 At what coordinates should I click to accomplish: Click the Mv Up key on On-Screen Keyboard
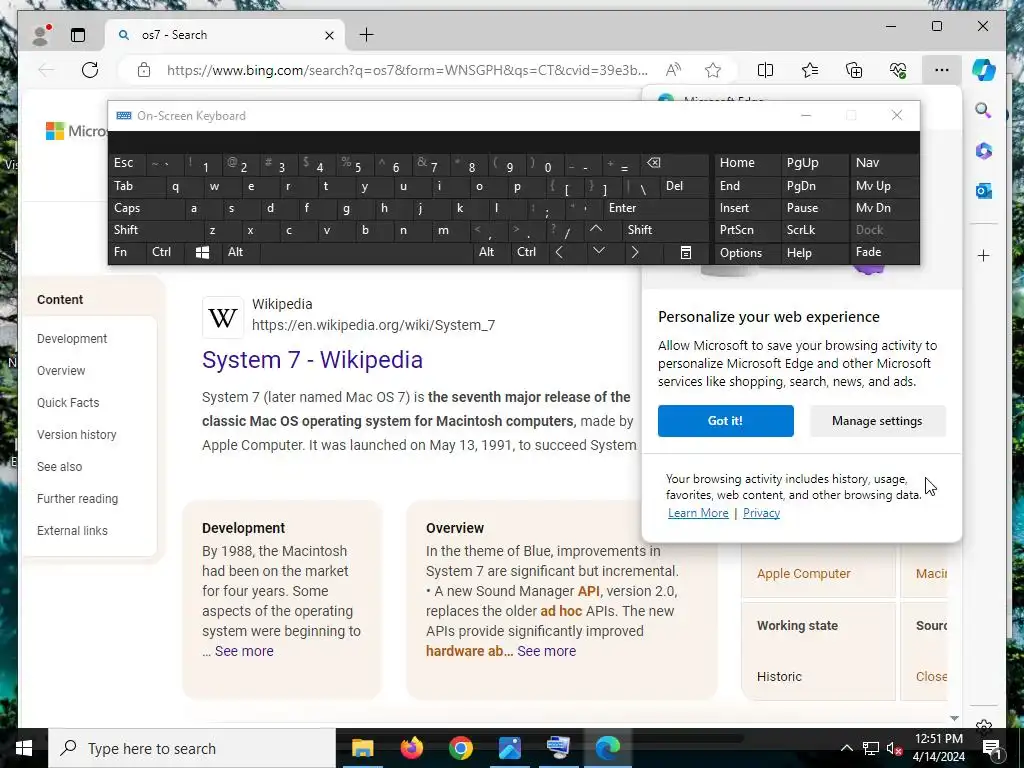884,186
